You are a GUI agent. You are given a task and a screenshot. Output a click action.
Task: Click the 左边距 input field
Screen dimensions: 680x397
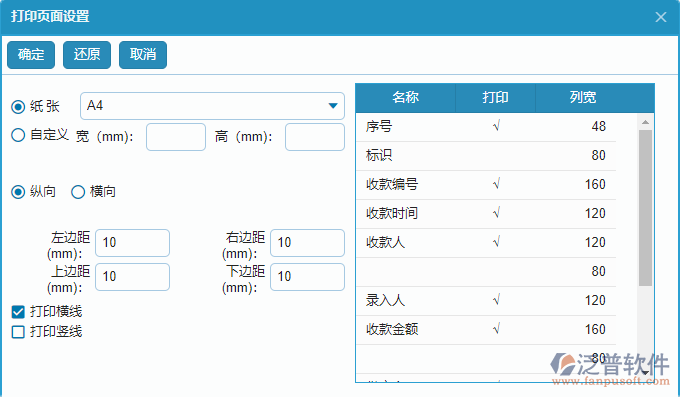(x=132, y=243)
